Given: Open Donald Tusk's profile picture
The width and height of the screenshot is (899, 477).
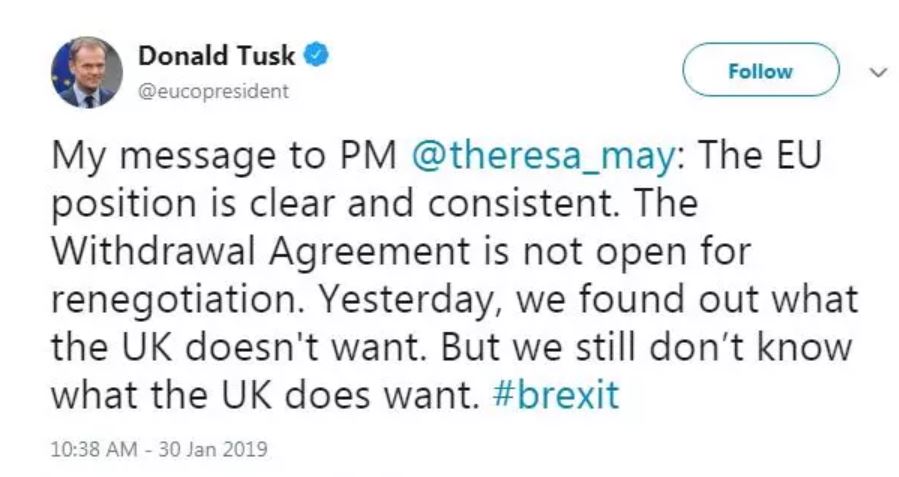Looking at the screenshot, I should tap(86, 73).
